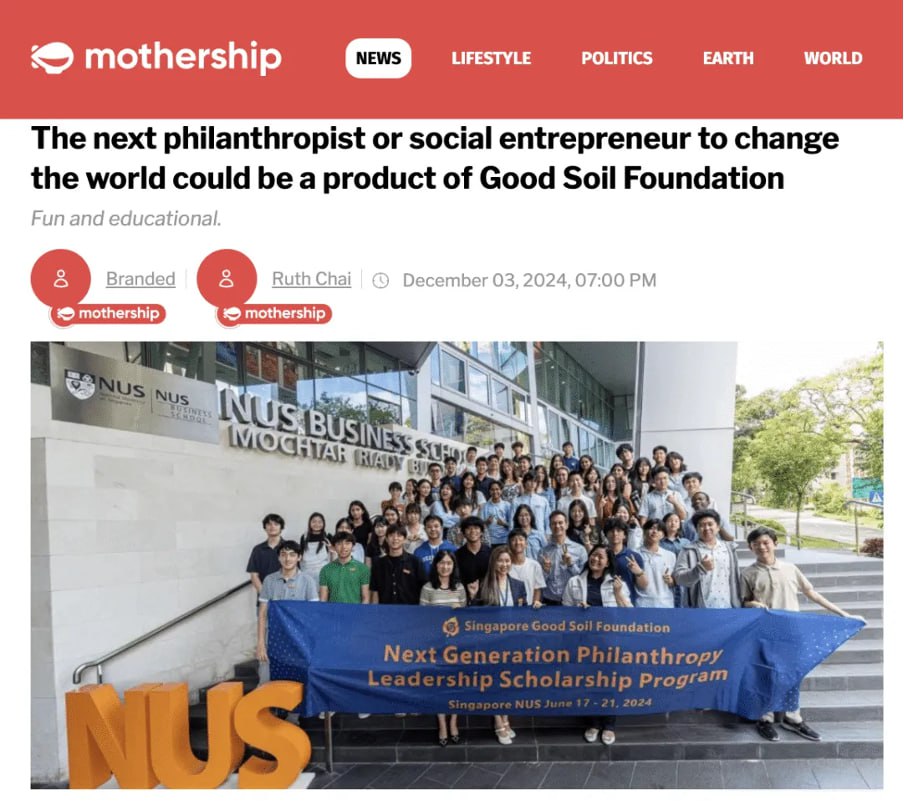Open the Branded author link
The height and width of the screenshot is (806, 904).
[x=141, y=279]
